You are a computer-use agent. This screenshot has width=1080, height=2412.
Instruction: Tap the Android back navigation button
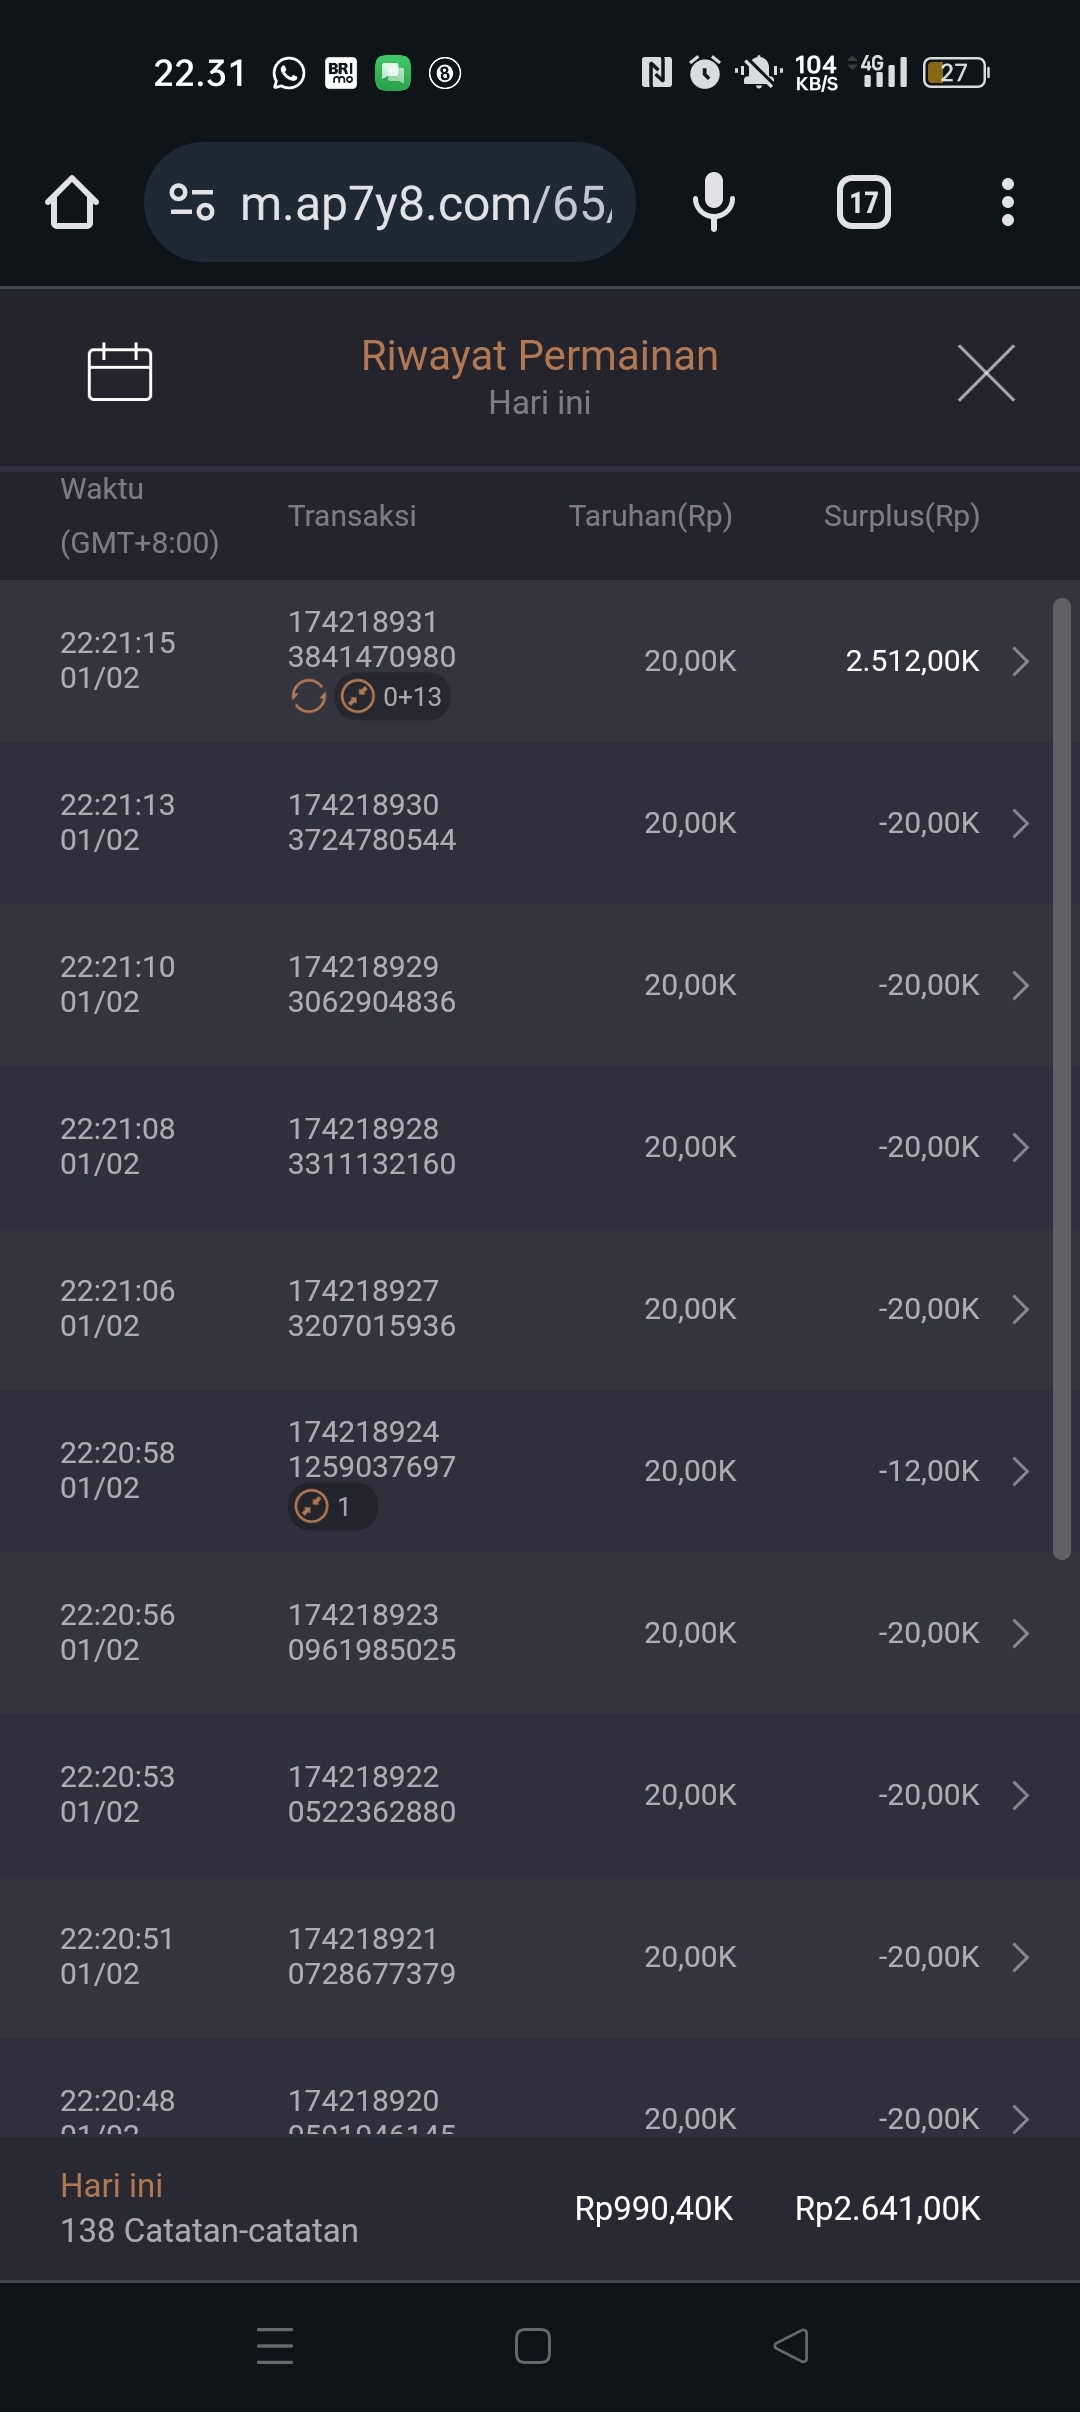click(790, 2345)
